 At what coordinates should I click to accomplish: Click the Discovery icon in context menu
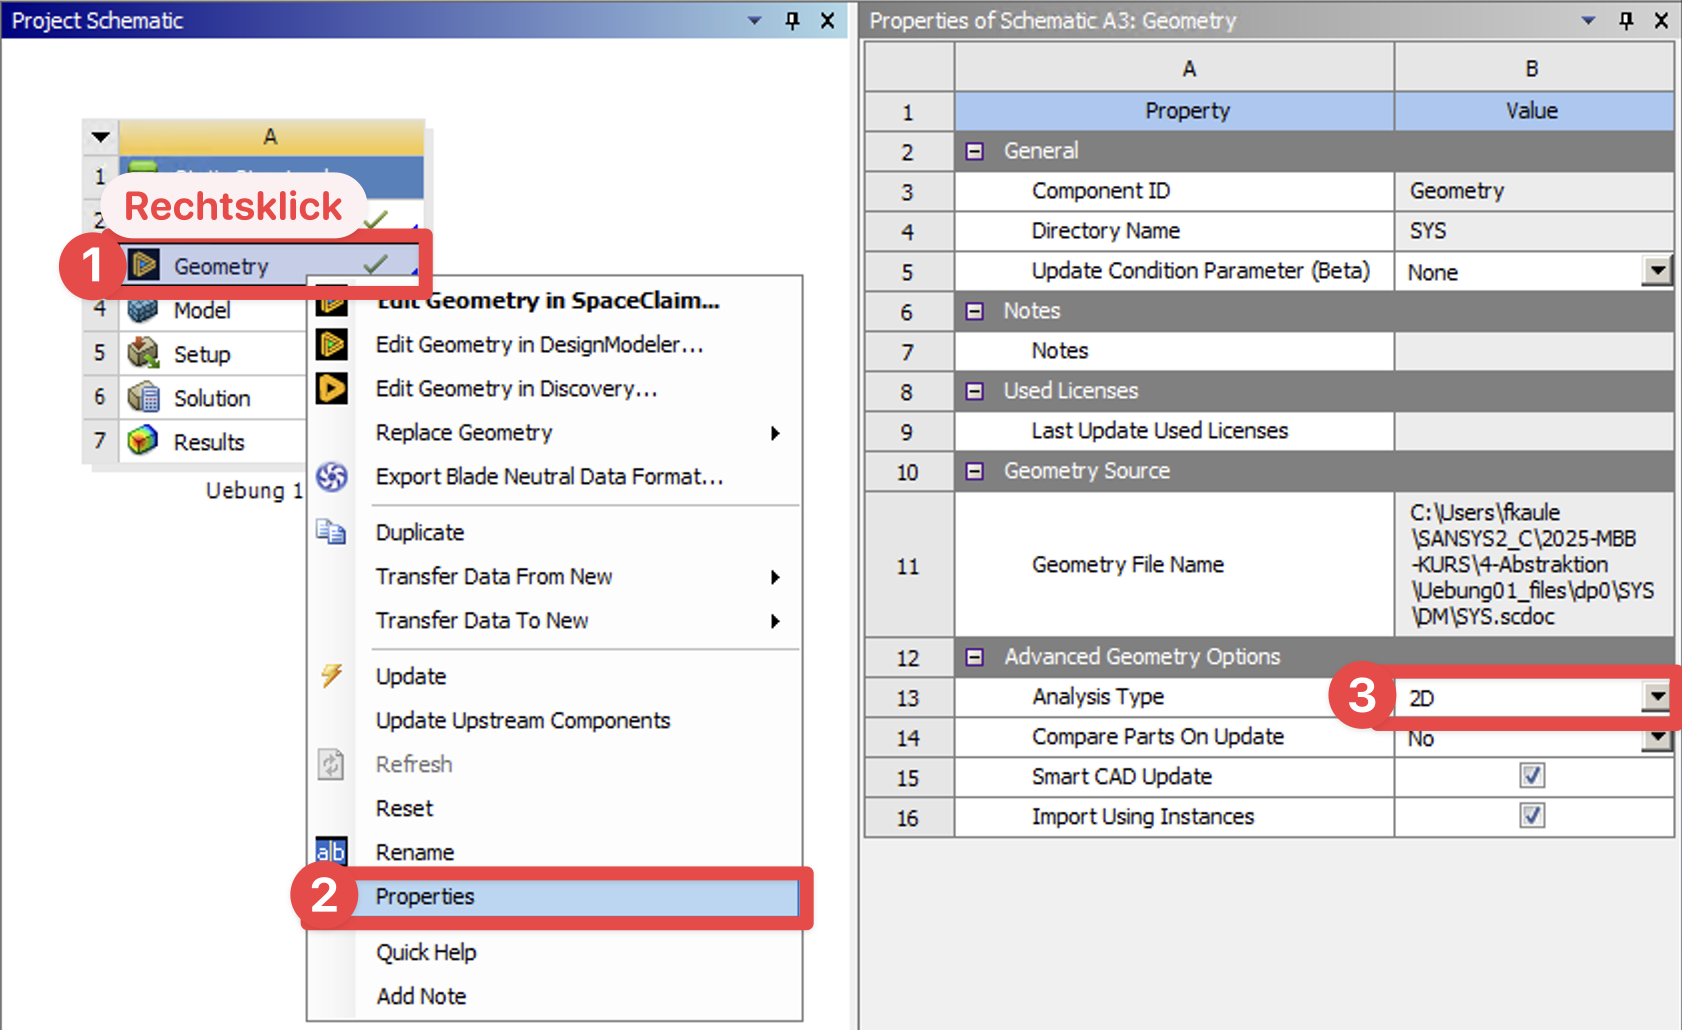[x=332, y=388]
